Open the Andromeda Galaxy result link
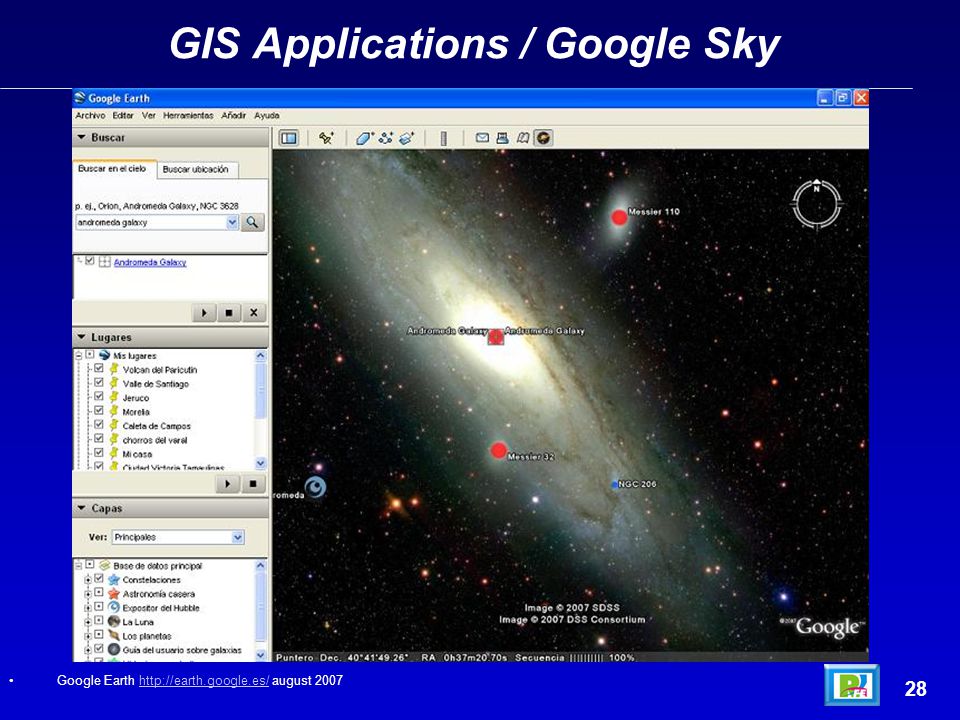This screenshot has width=960, height=720. (150, 262)
